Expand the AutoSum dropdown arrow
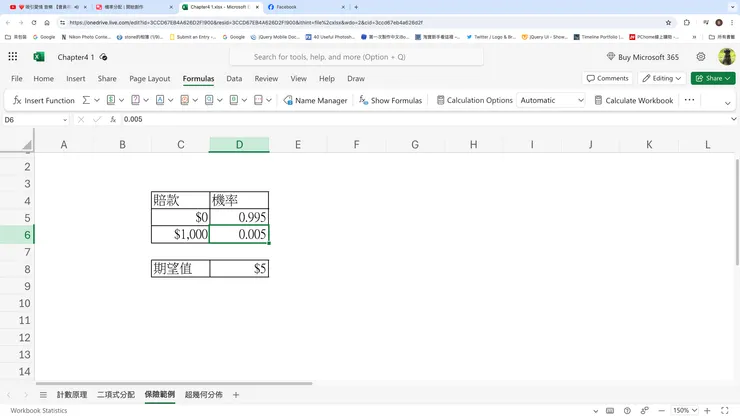 tap(97, 100)
